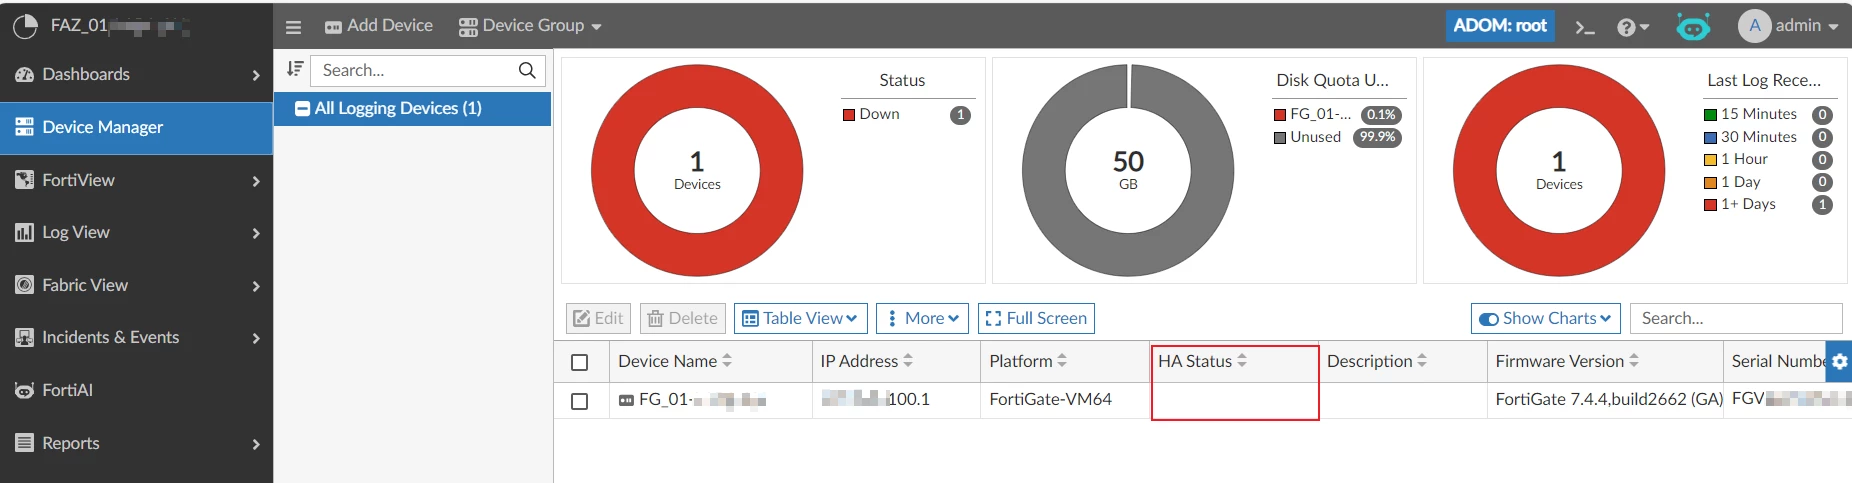Open table column settings gear
This screenshot has height=483, width=1852.
click(1839, 361)
